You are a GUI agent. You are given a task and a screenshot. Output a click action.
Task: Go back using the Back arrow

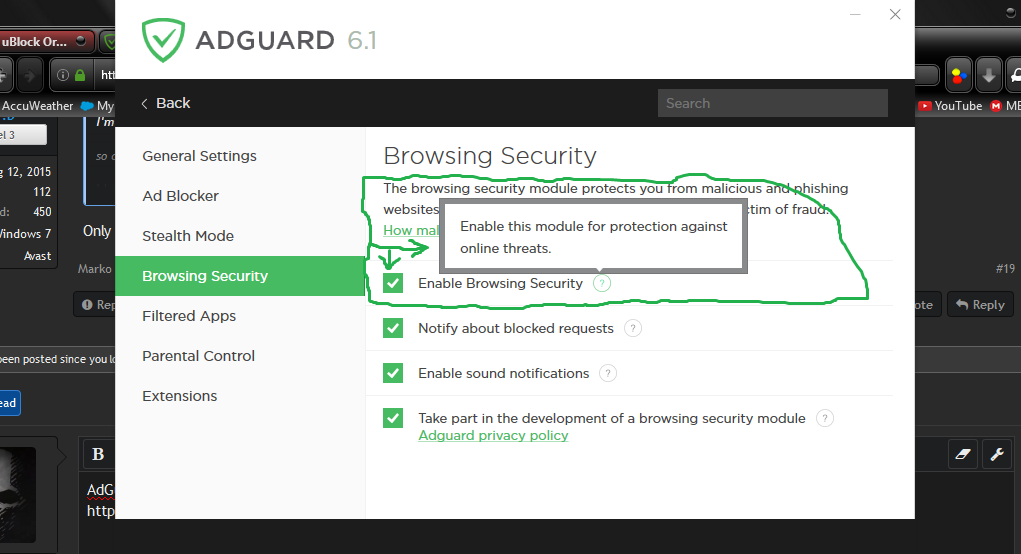[165, 103]
